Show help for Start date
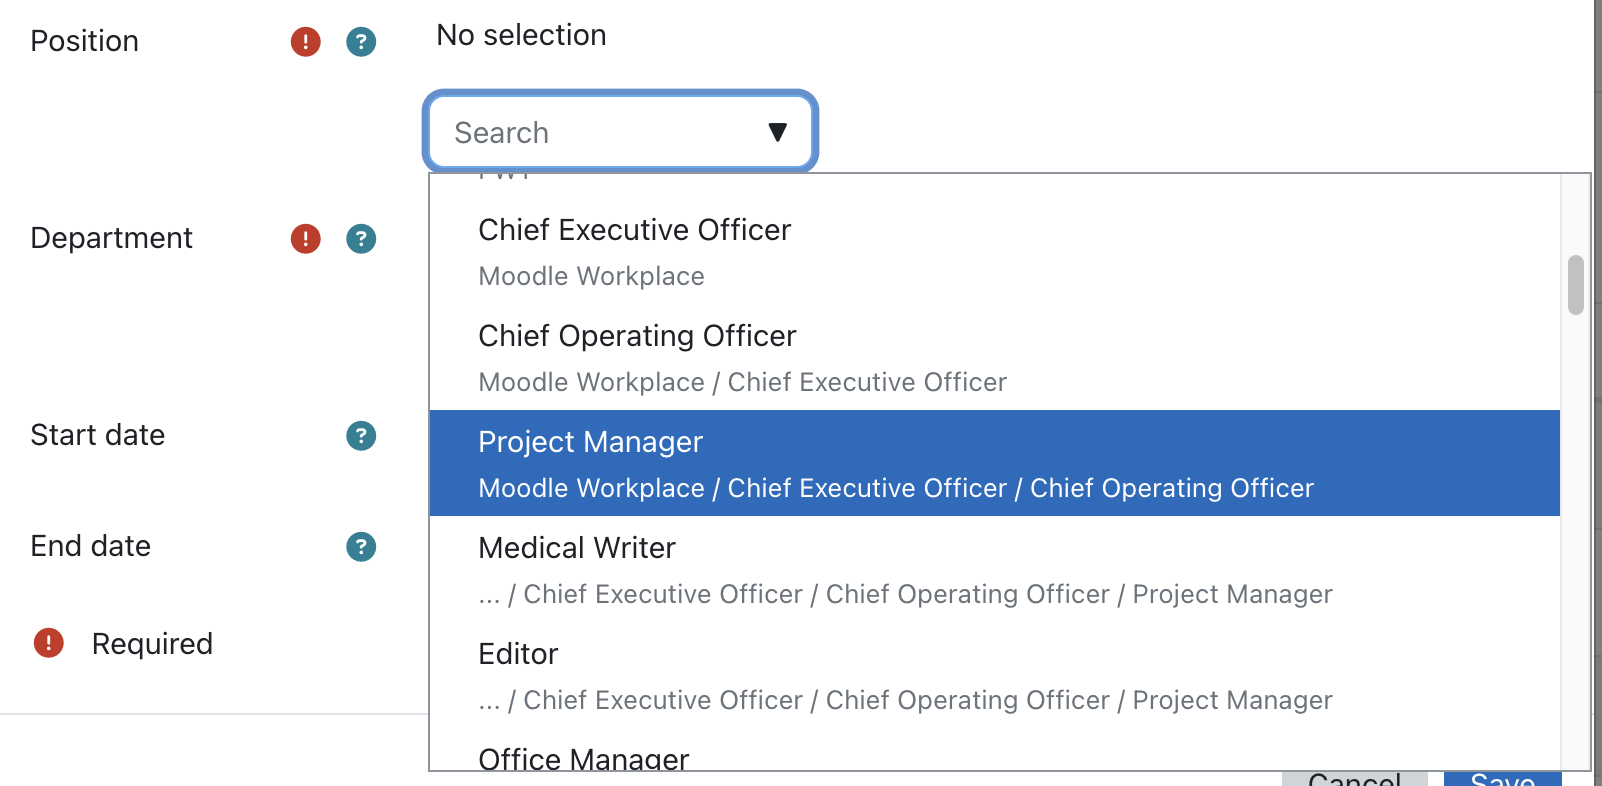This screenshot has height=786, width=1602. 361,436
